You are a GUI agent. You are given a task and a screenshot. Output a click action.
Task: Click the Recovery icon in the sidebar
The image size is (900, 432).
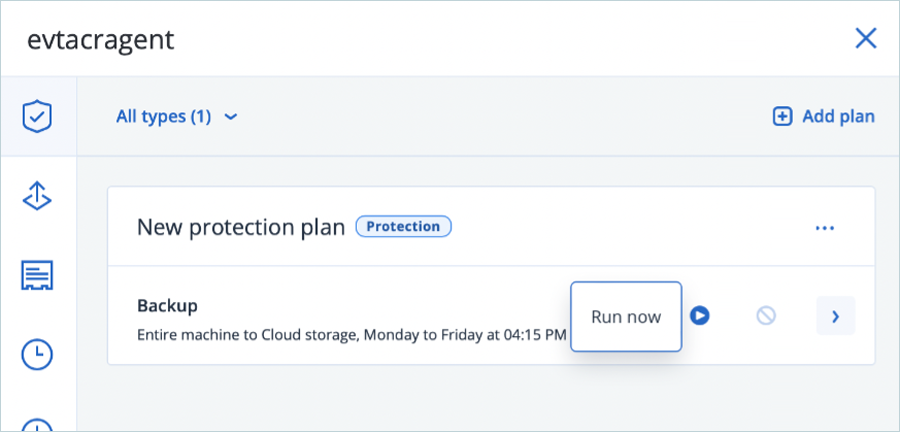coord(37,196)
